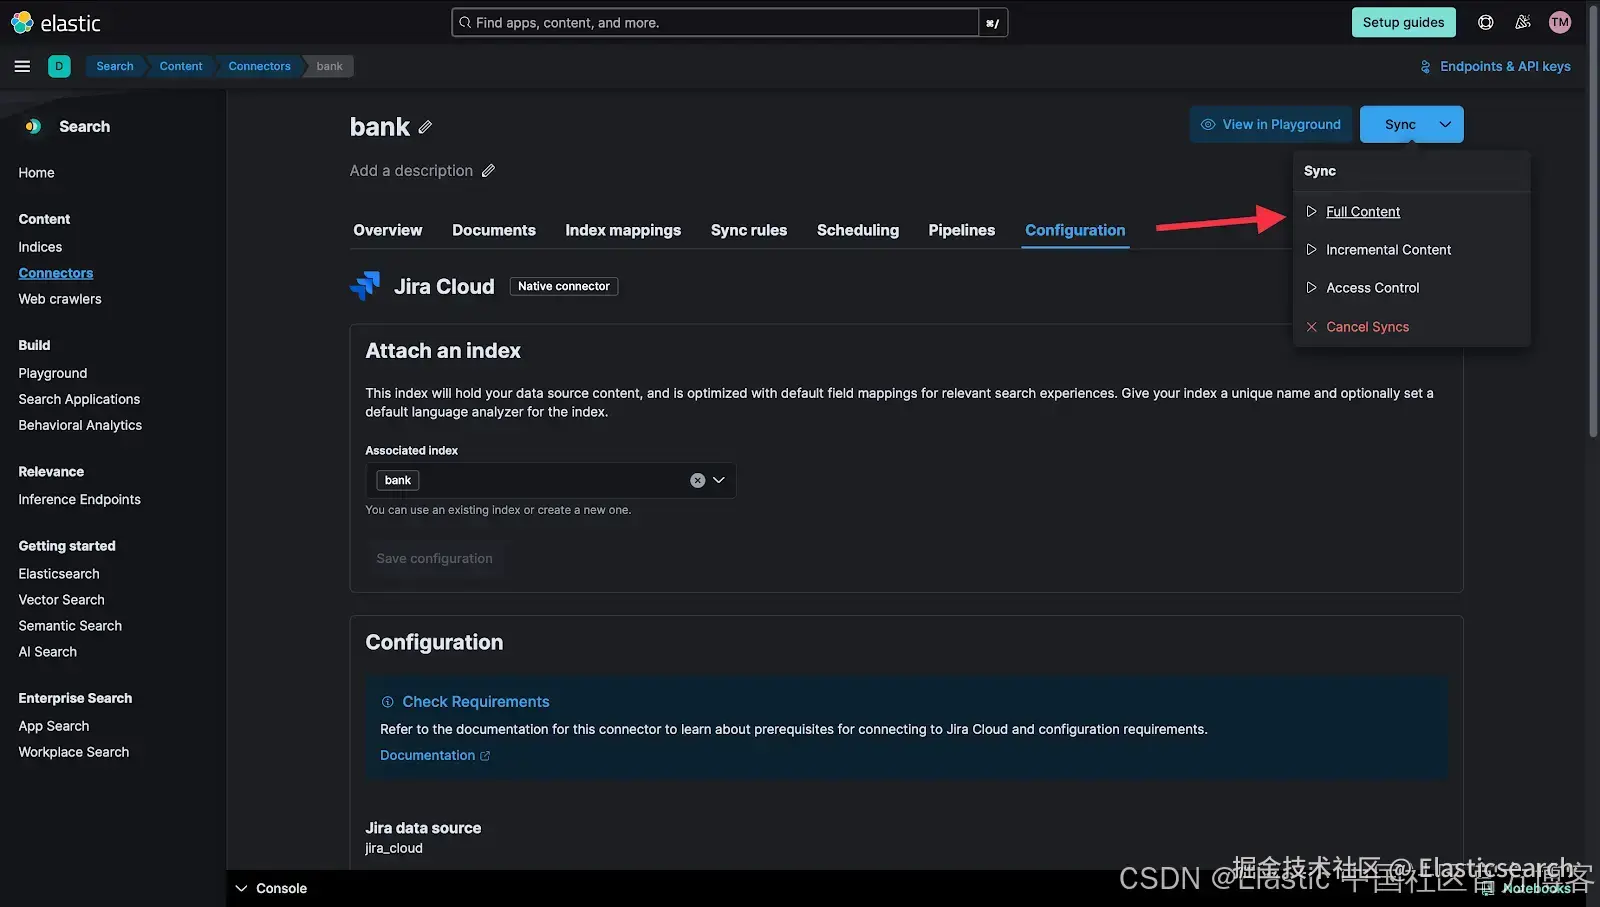1600x907 pixels.
Task: Open Playground in the sidebar
Action: coord(53,373)
